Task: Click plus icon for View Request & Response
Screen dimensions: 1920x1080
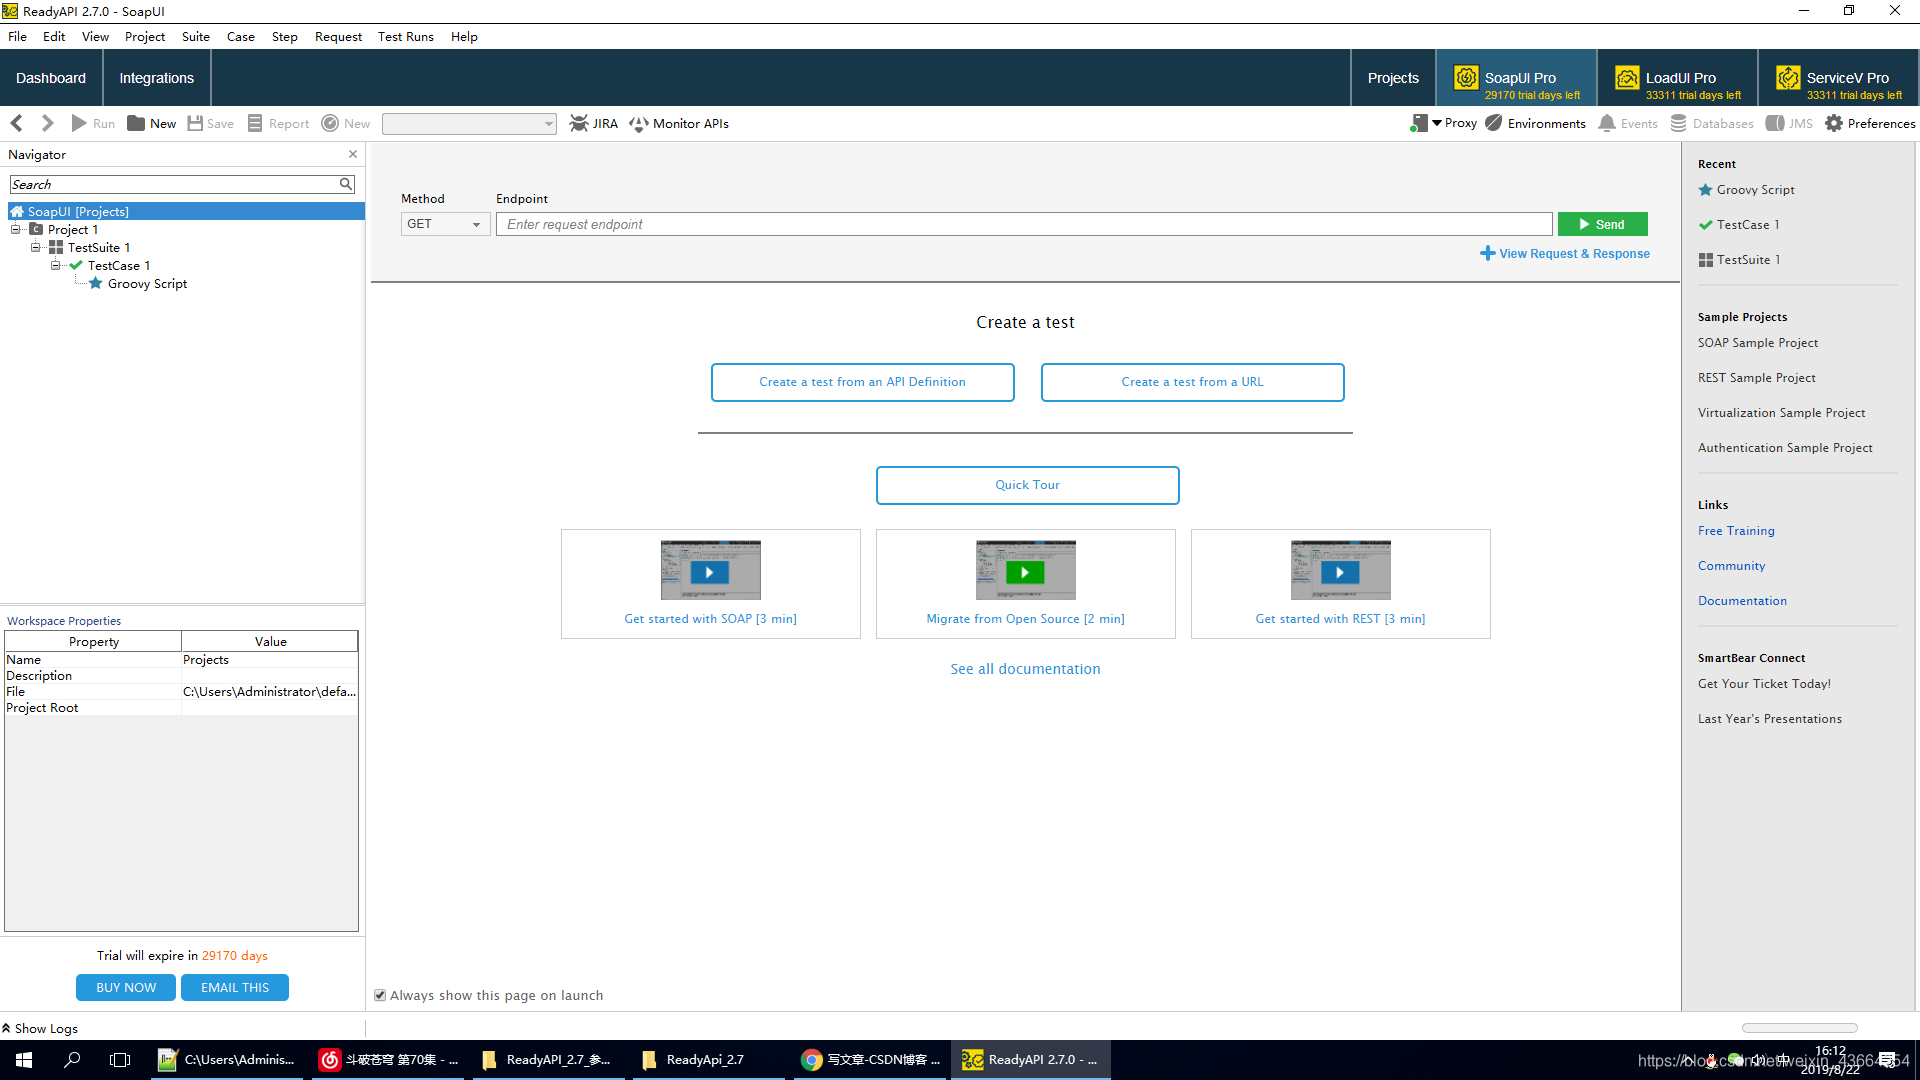Action: tap(1488, 253)
